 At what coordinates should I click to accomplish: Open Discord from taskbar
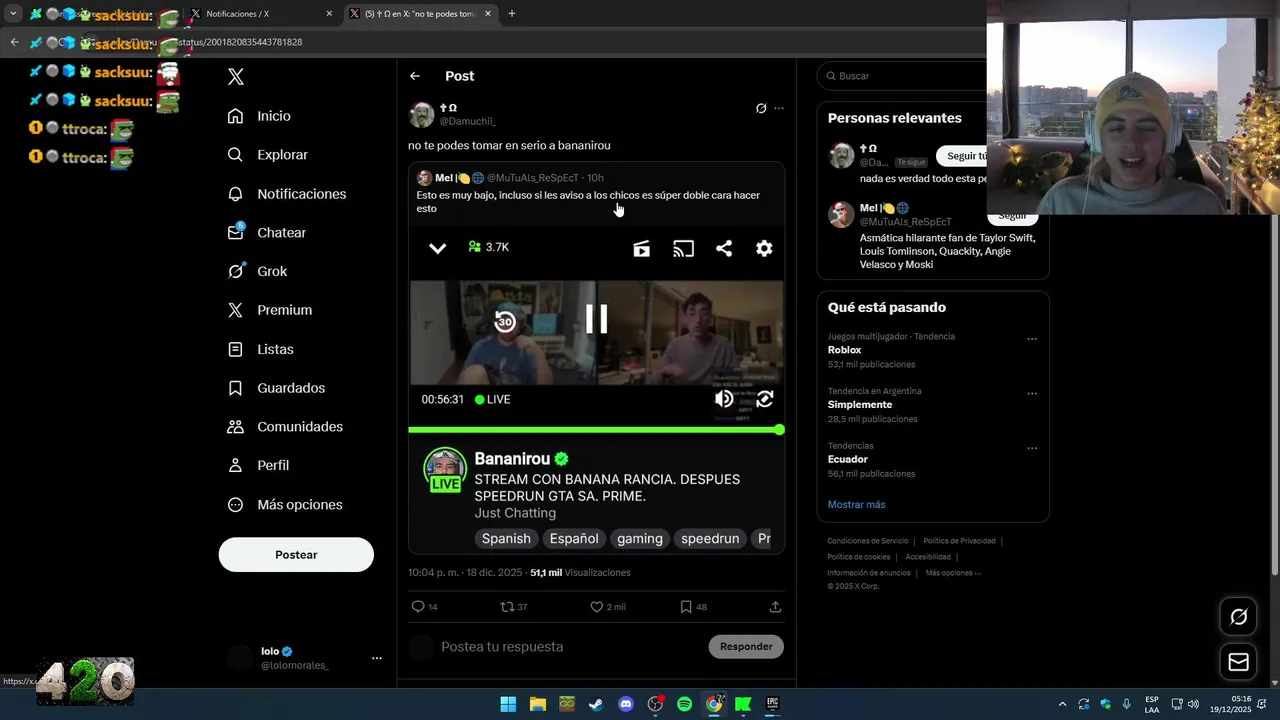coord(626,704)
